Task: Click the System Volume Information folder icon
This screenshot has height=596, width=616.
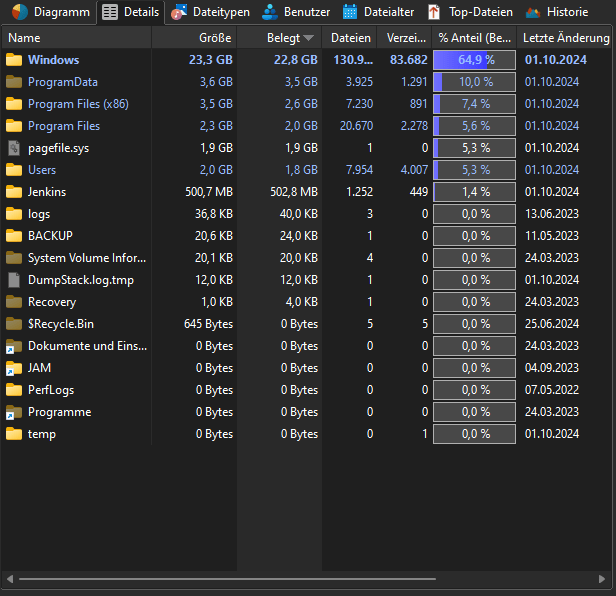Action: click(14, 258)
